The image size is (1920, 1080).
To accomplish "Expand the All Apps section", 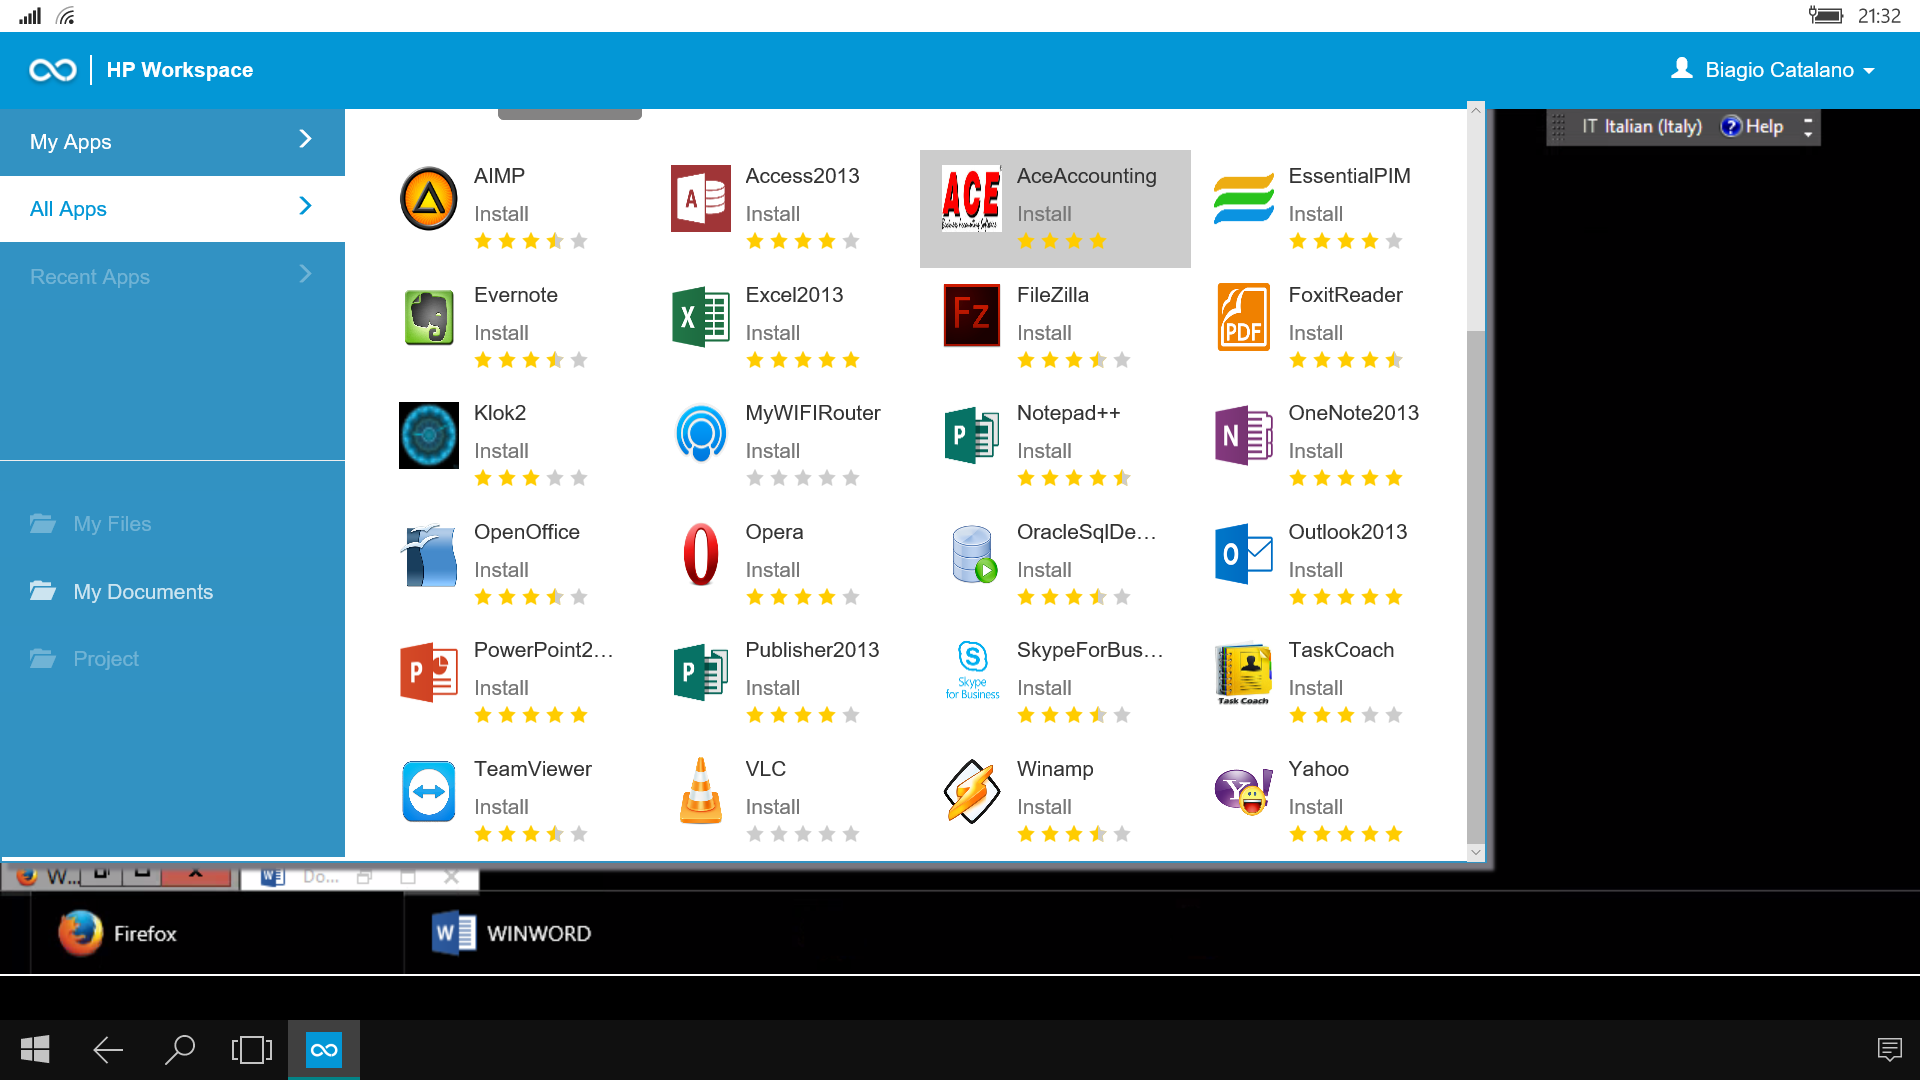I will click(306, 207).
